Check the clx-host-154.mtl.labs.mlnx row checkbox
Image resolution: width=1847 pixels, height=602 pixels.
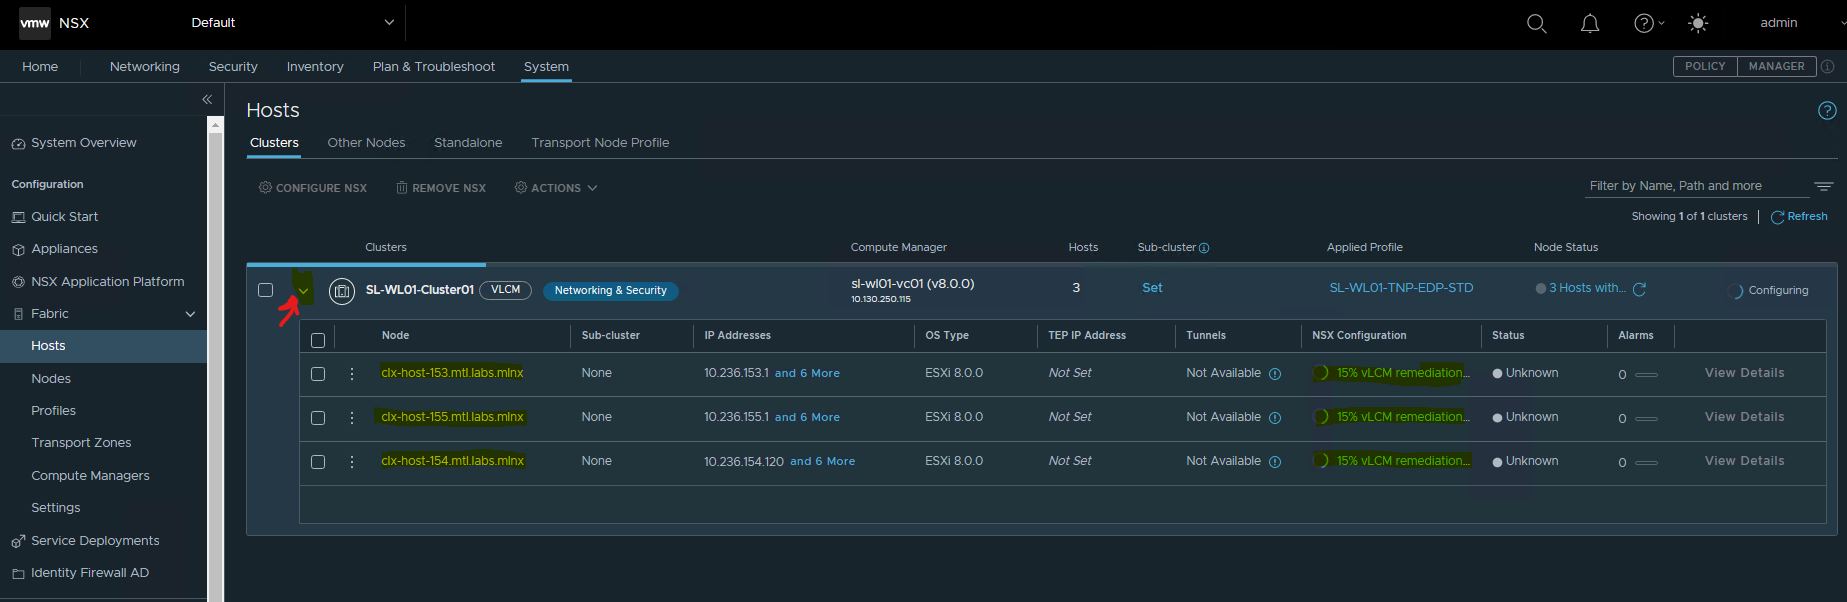click(x=318, y=462)
